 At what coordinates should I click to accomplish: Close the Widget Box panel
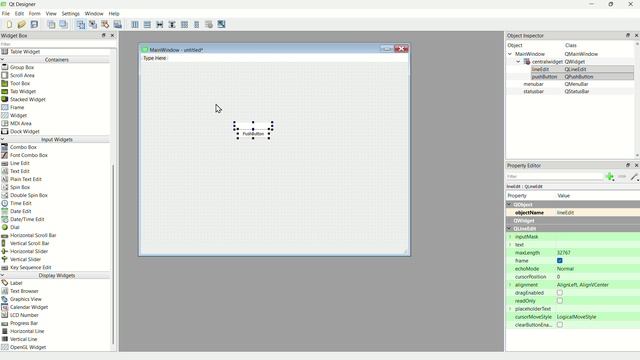point(113,36)
